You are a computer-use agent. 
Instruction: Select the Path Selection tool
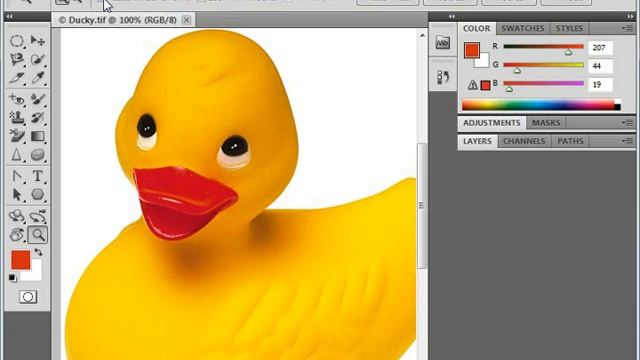pyautogui.click(x=17, y=195)
